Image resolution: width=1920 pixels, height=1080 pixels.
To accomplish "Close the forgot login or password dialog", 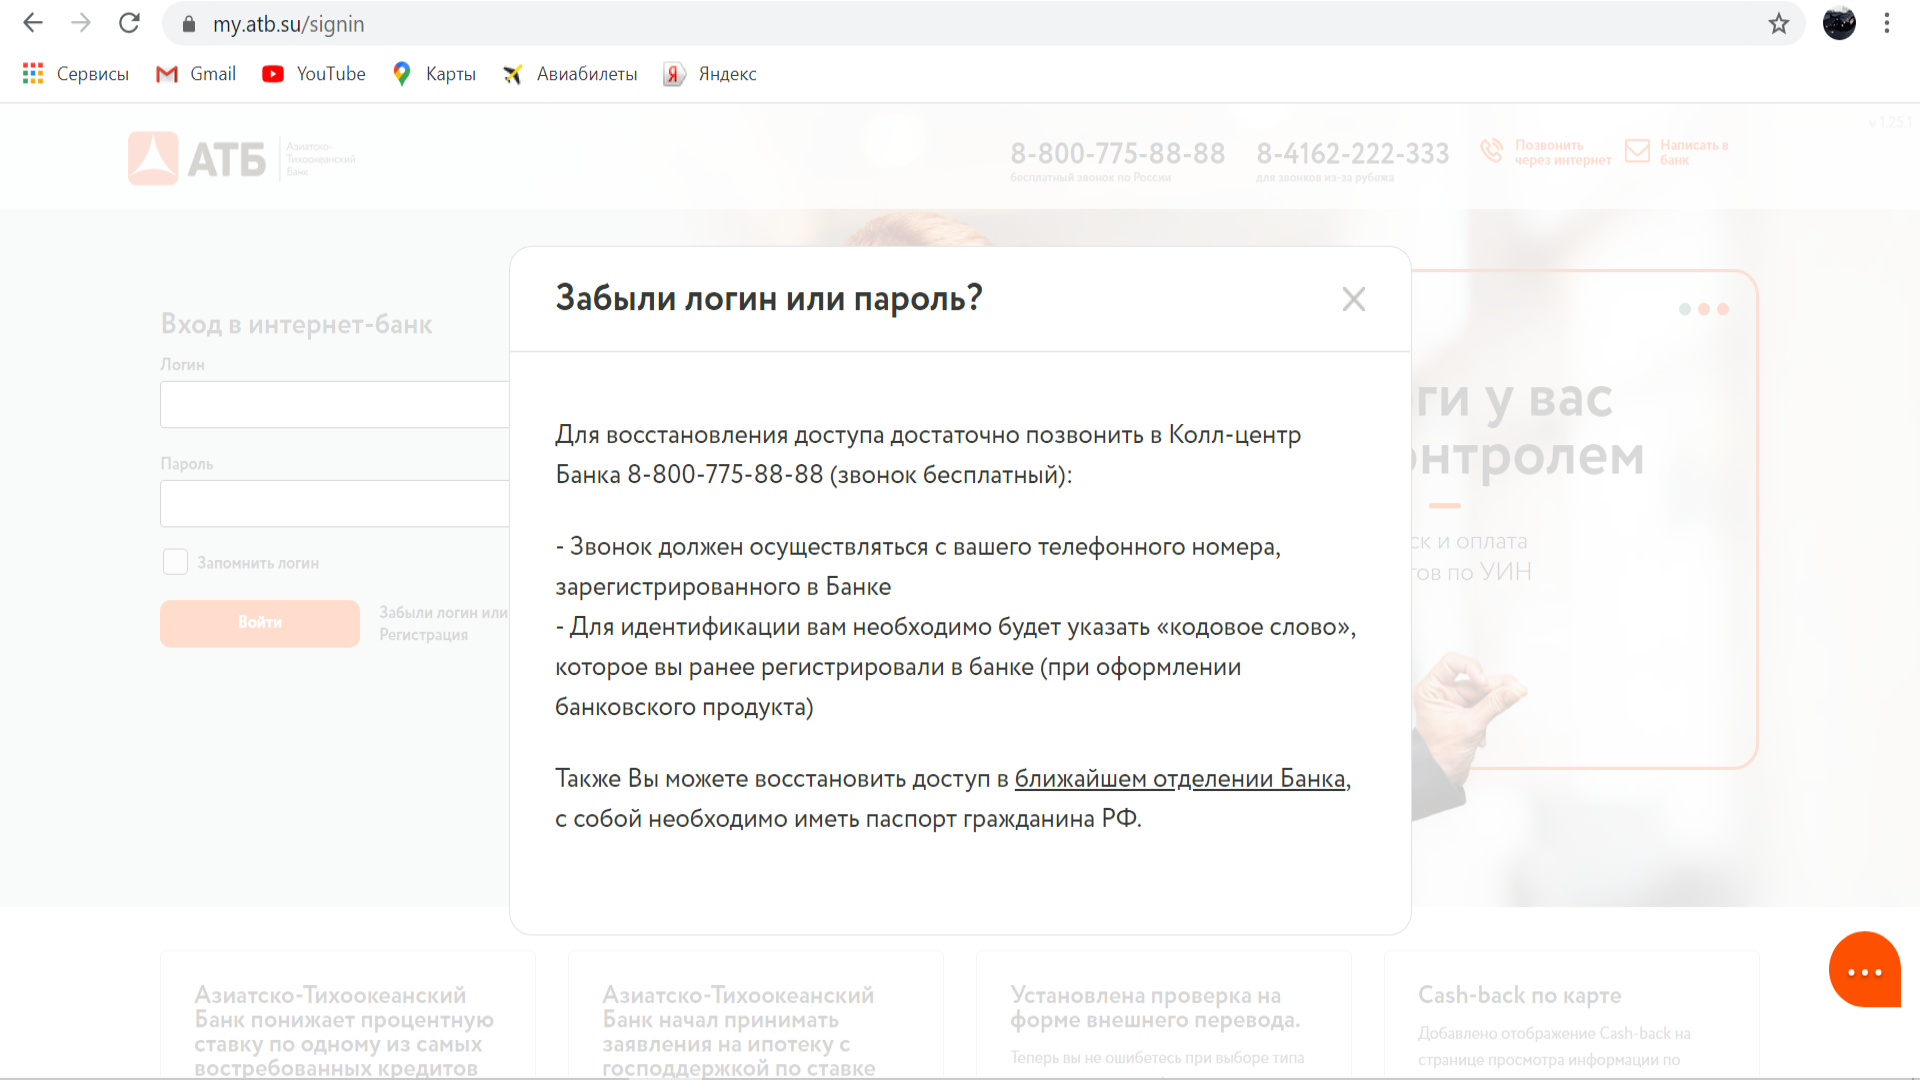I will point(1353,299).
